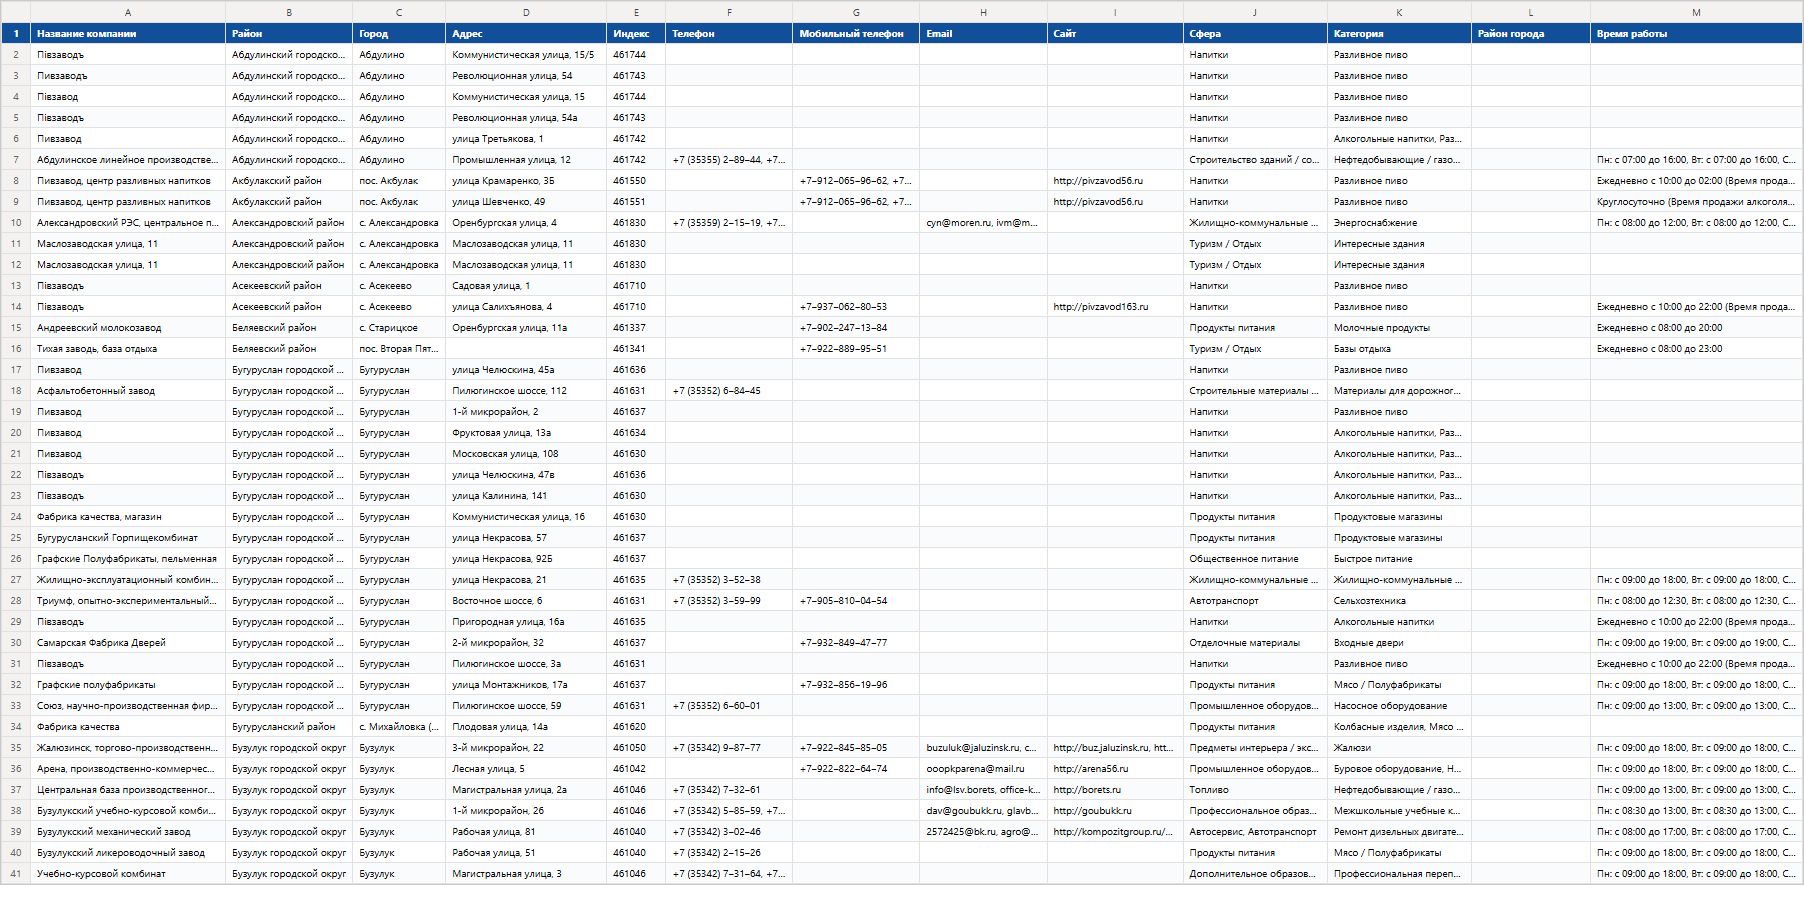Image resolution: width=1804 pixels, height=902 pixels.
Task: Click the index cell 461550
Action: tap(636, 181)
